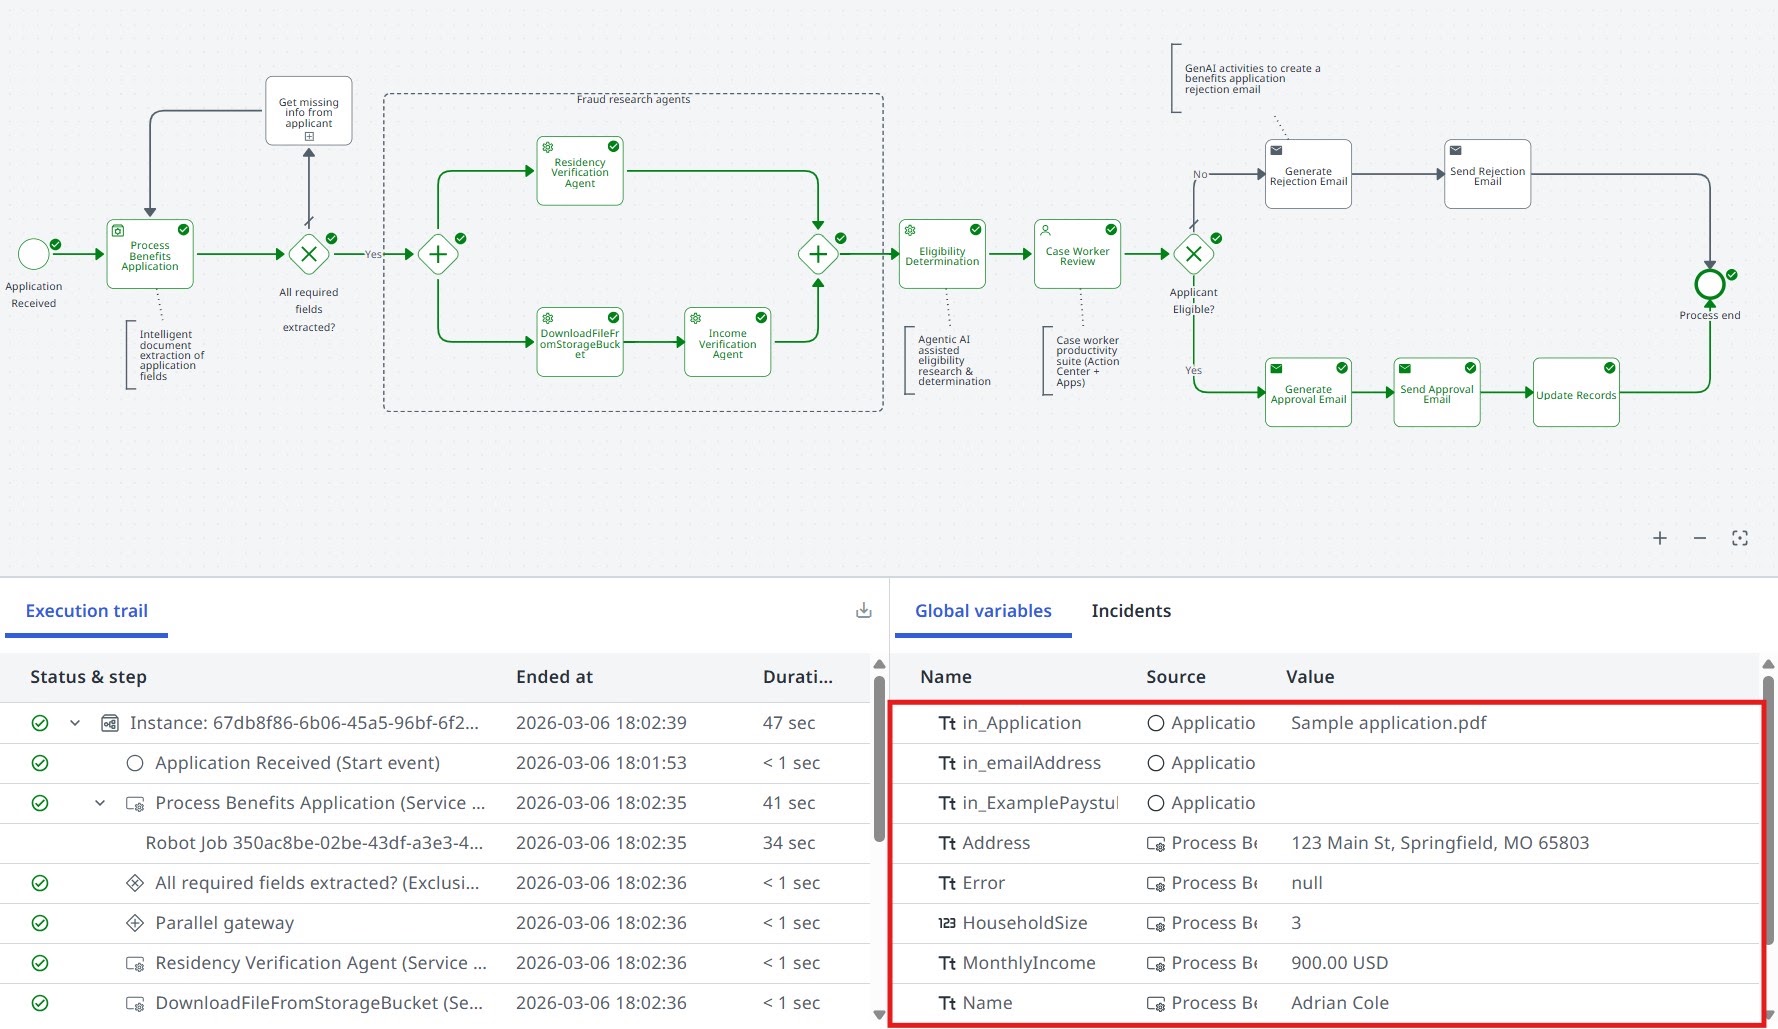Viewport: 1778px width, 1029px height.
Task: Click the zoom out minus icon on canvas
Action: (1700, 538)
